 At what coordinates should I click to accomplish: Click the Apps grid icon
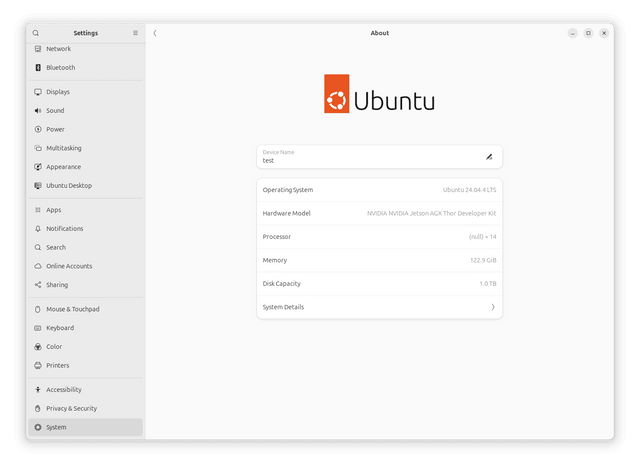click(38, 210)
